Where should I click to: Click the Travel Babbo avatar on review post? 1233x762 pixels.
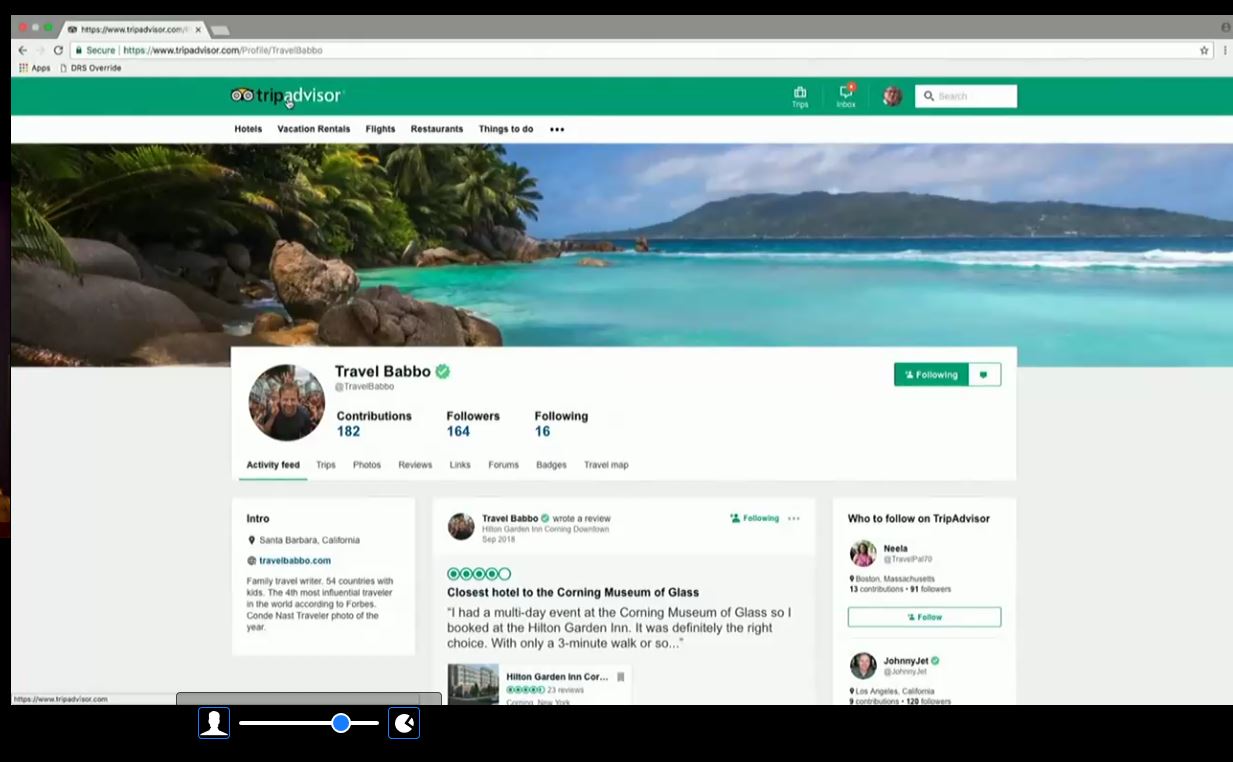(x=461, y=526)
